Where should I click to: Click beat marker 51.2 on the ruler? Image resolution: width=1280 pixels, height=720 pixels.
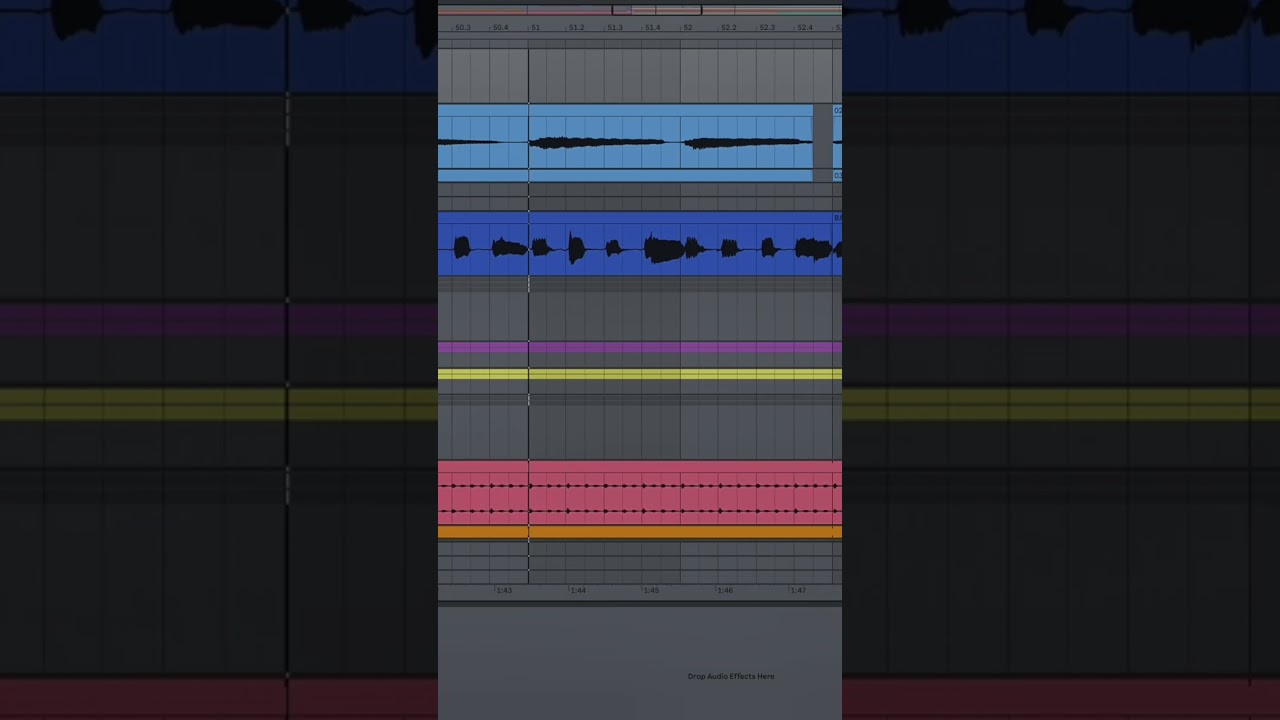click(576, 28)
